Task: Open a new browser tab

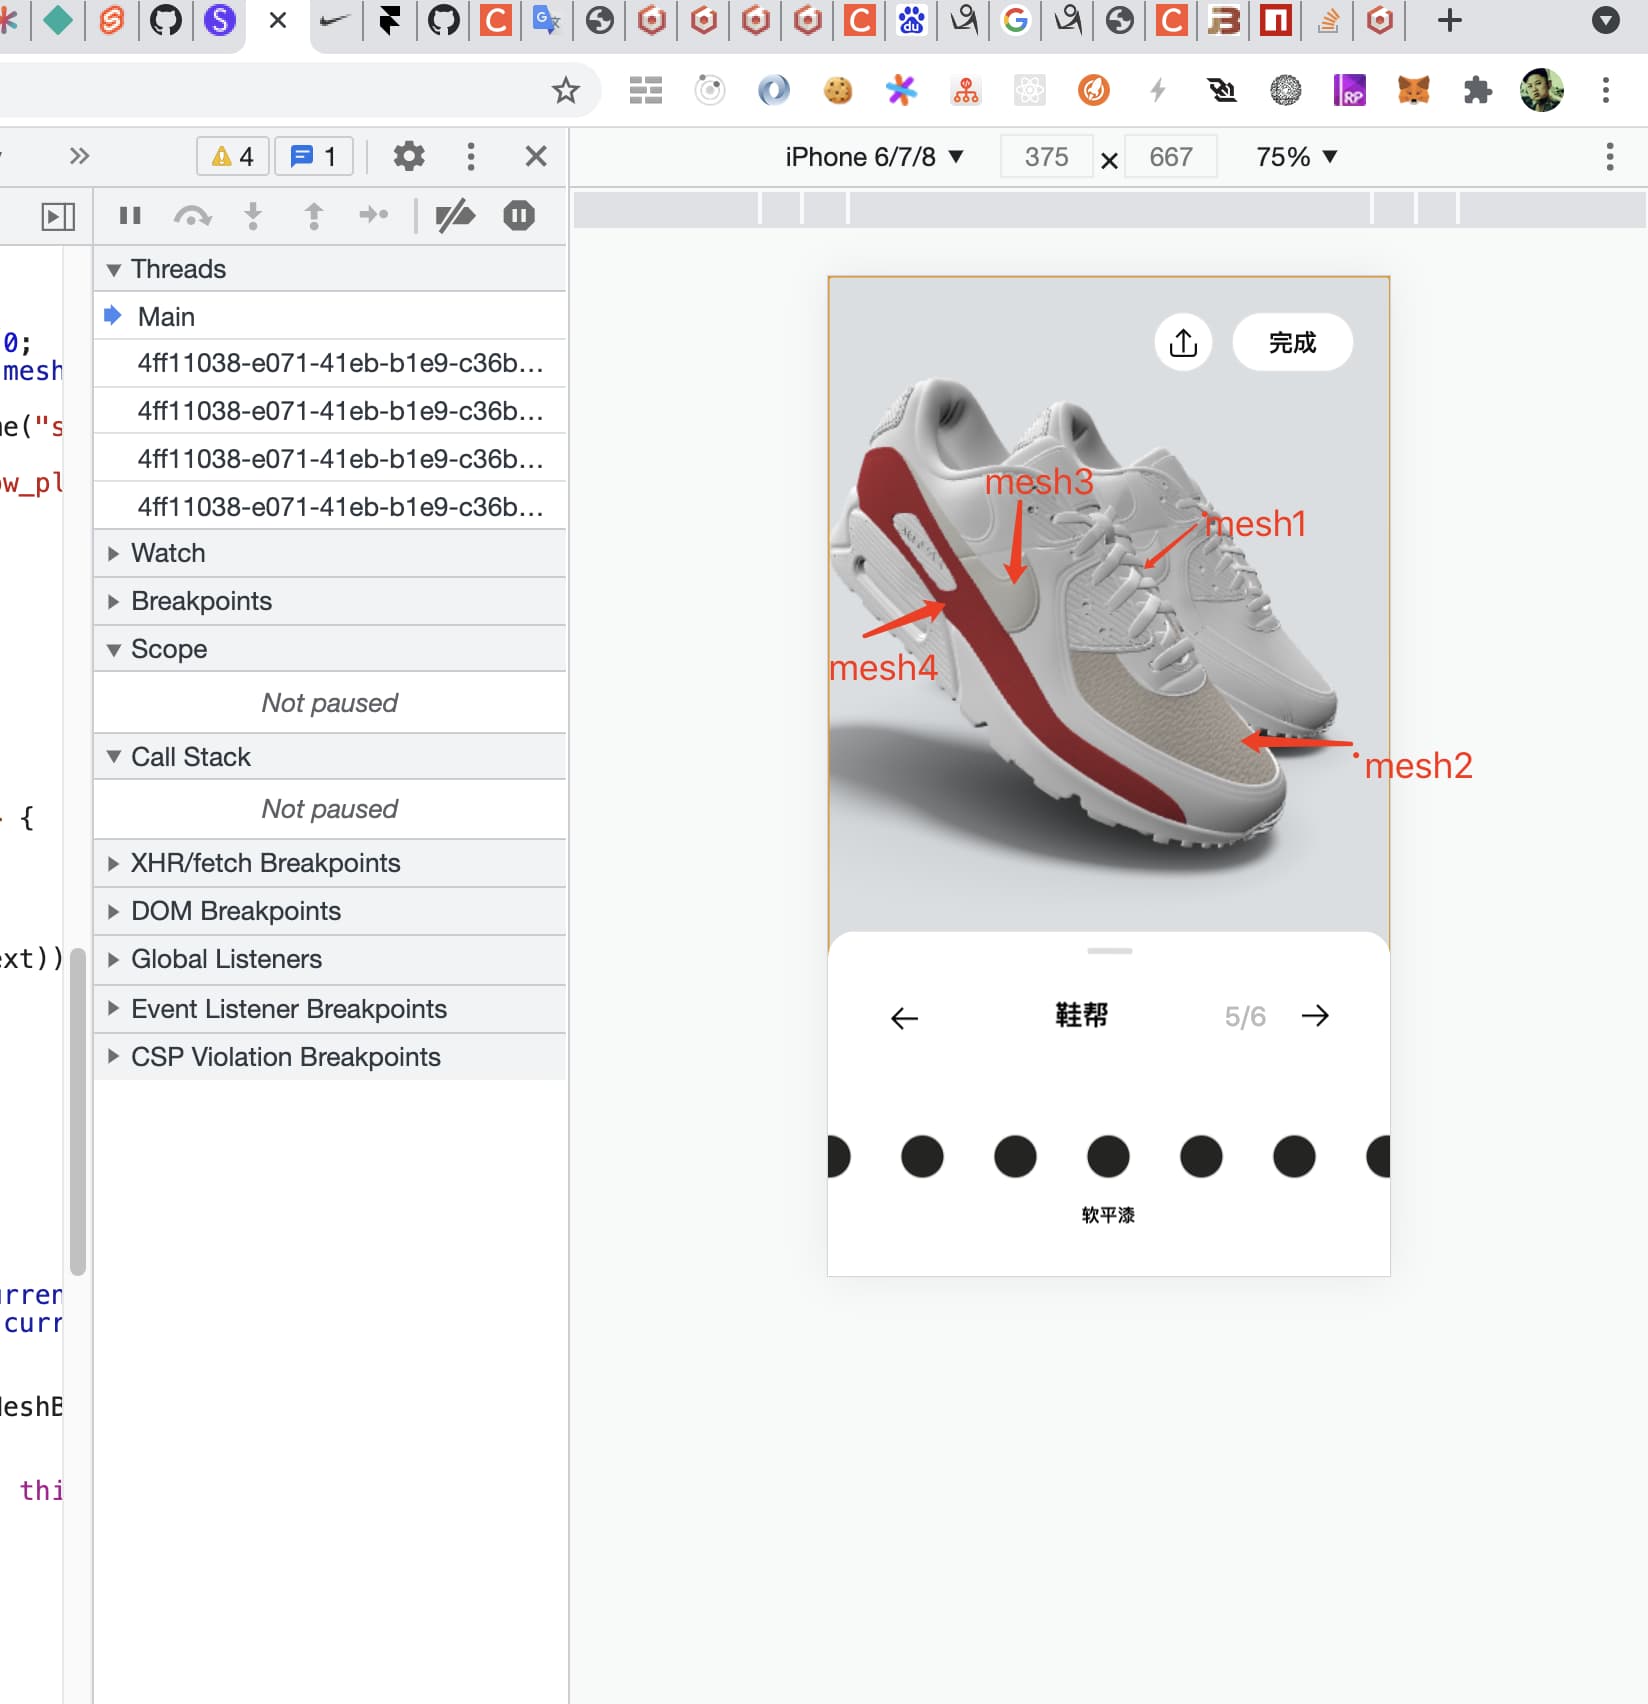Action: pos(1449,20)
